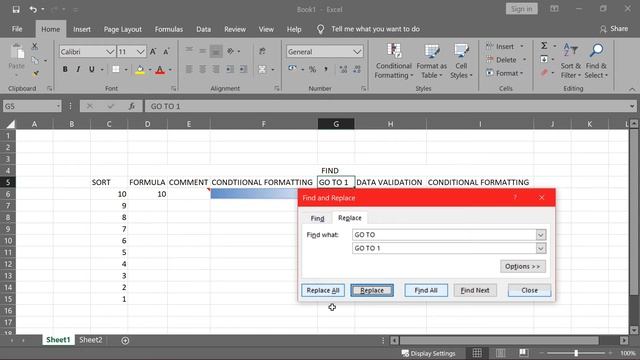Click the Comma Style icon
The height and width of the screenshot is (360, 640).
click(326, 69)
